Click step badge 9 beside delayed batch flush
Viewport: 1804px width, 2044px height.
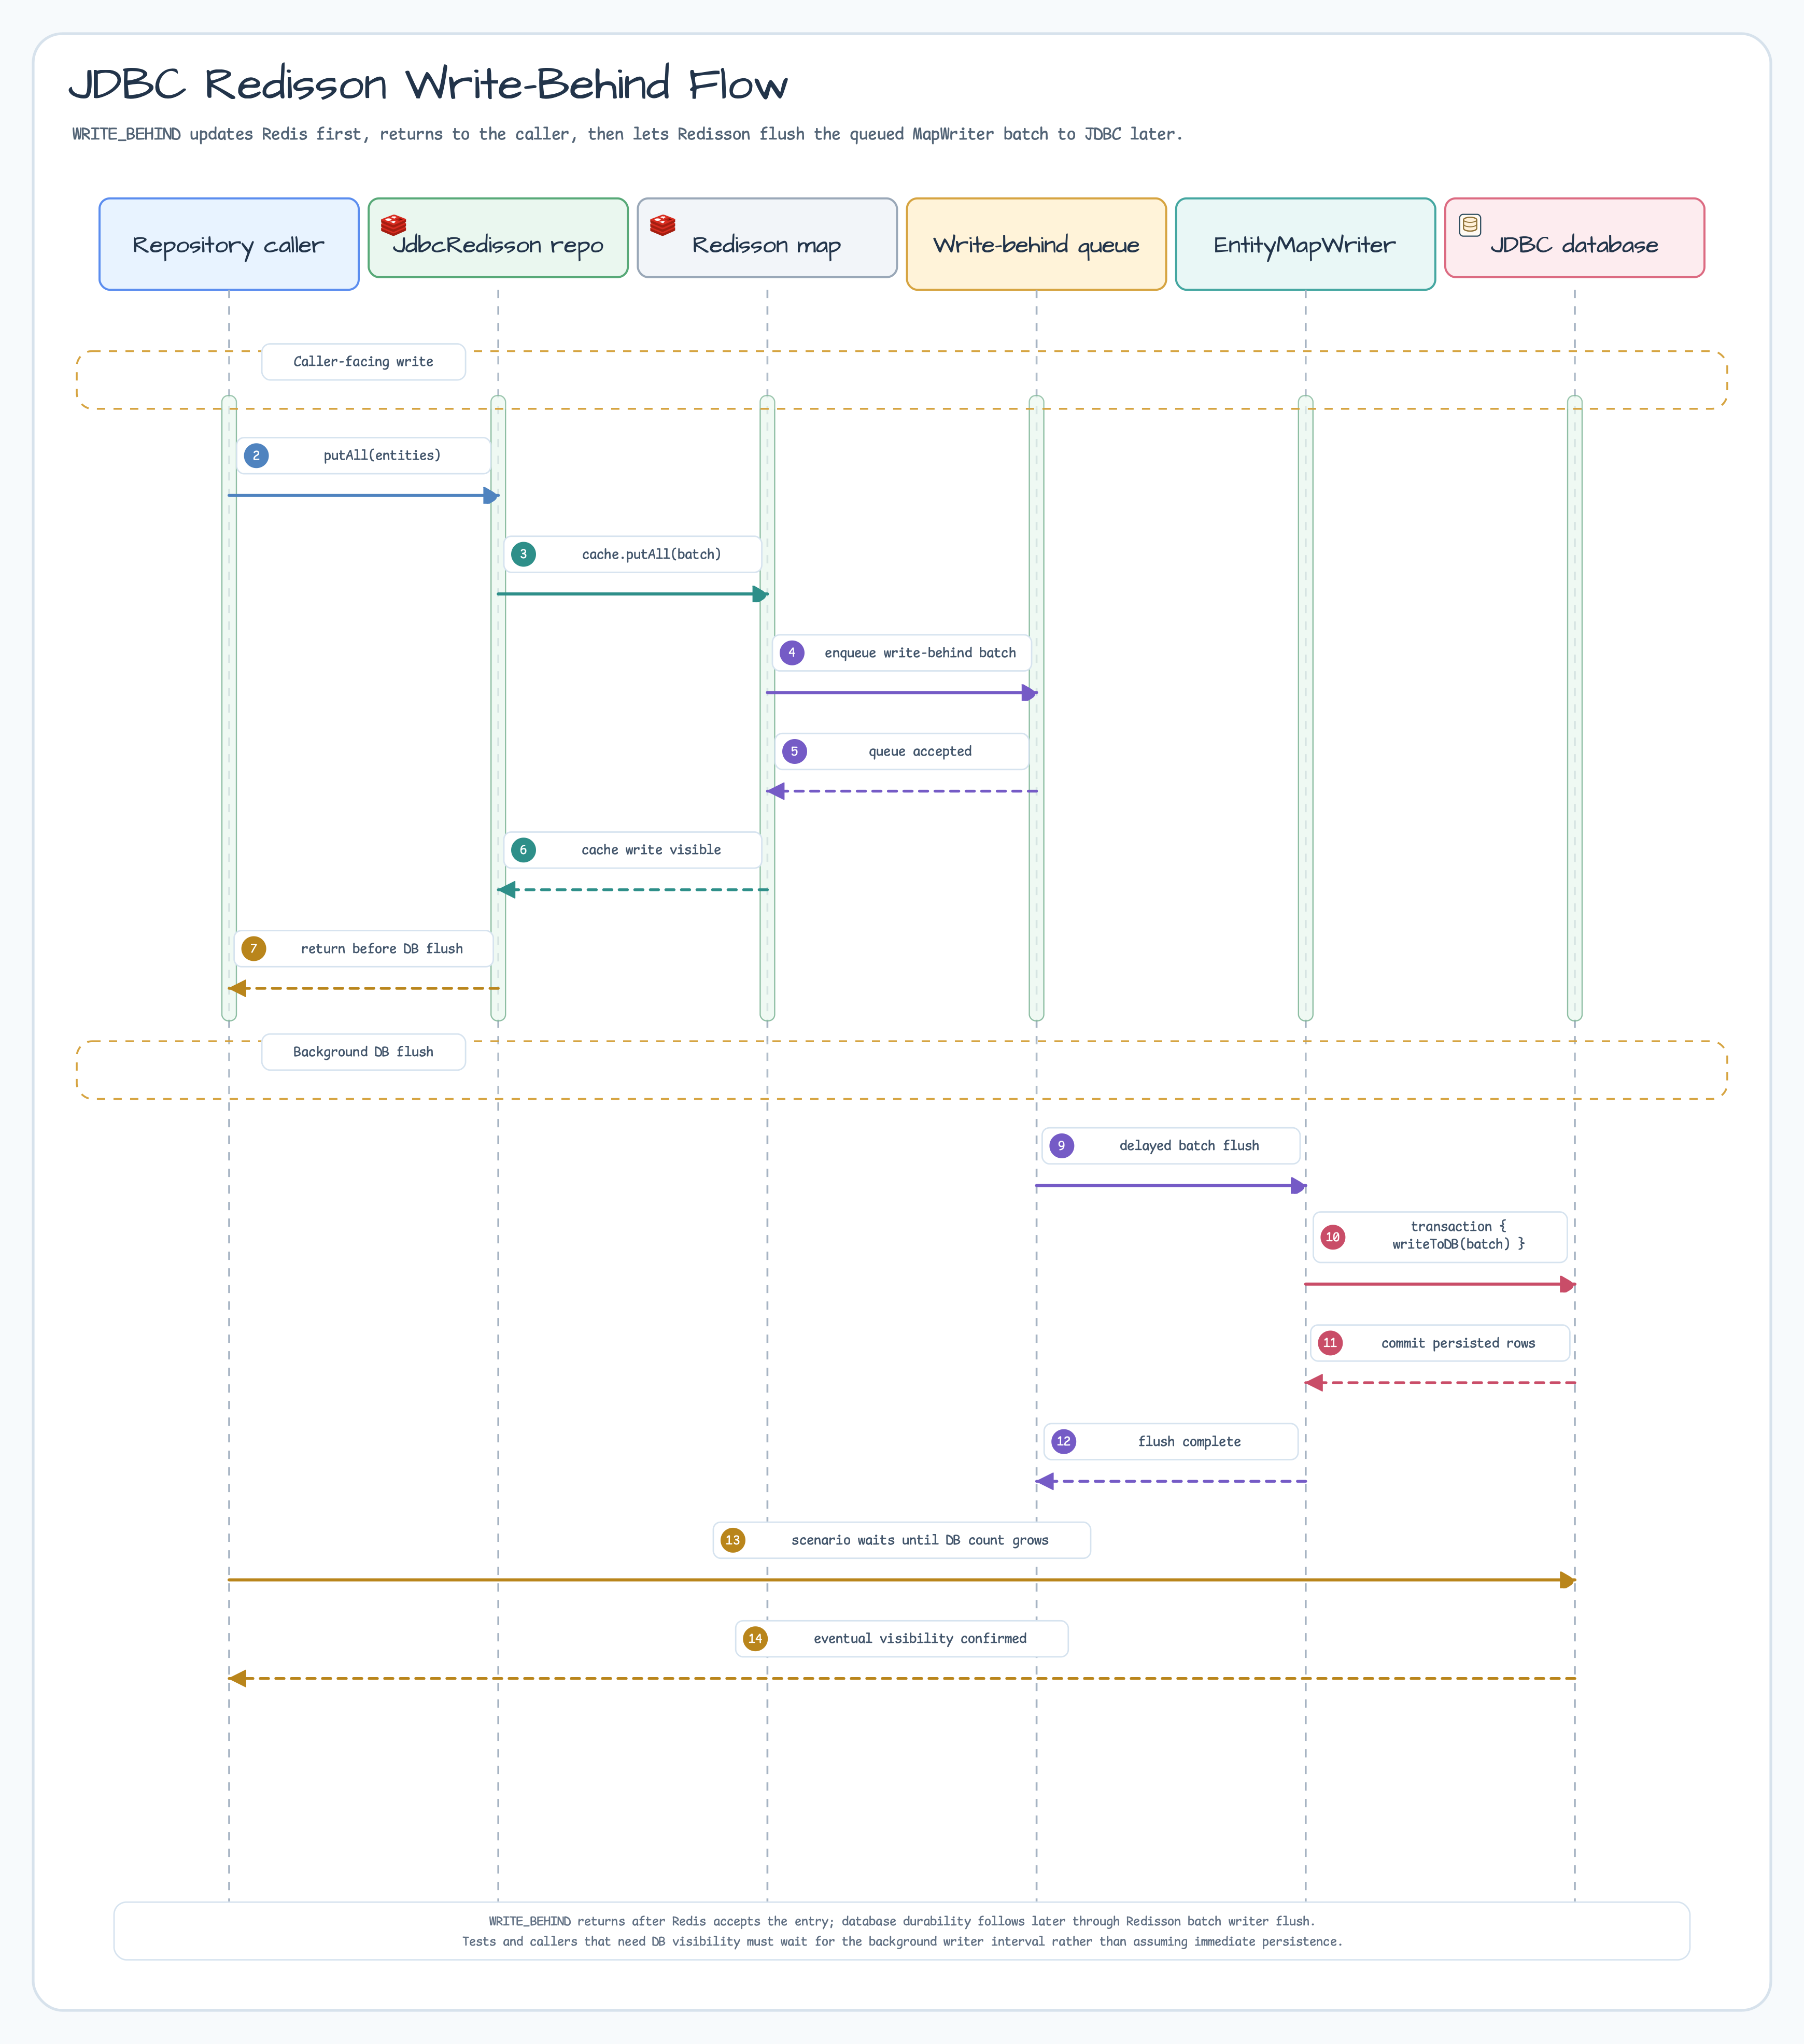click(1062, 1146)
